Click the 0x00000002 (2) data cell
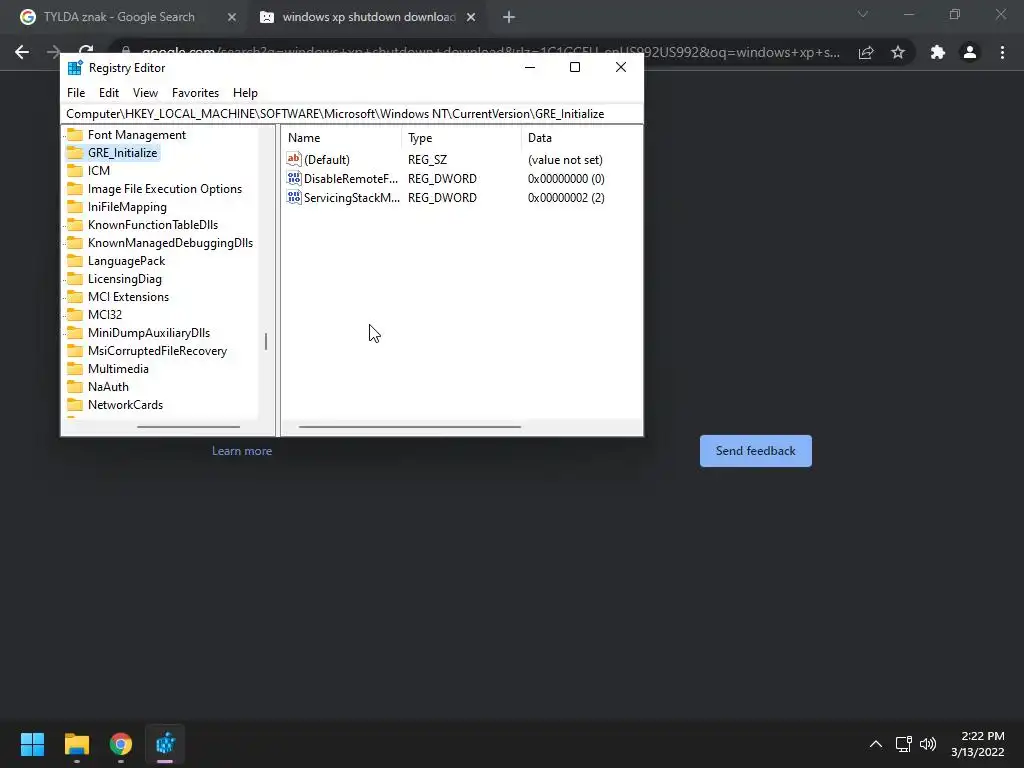This screenshot has height=768, width=1024. pos(566,197)
